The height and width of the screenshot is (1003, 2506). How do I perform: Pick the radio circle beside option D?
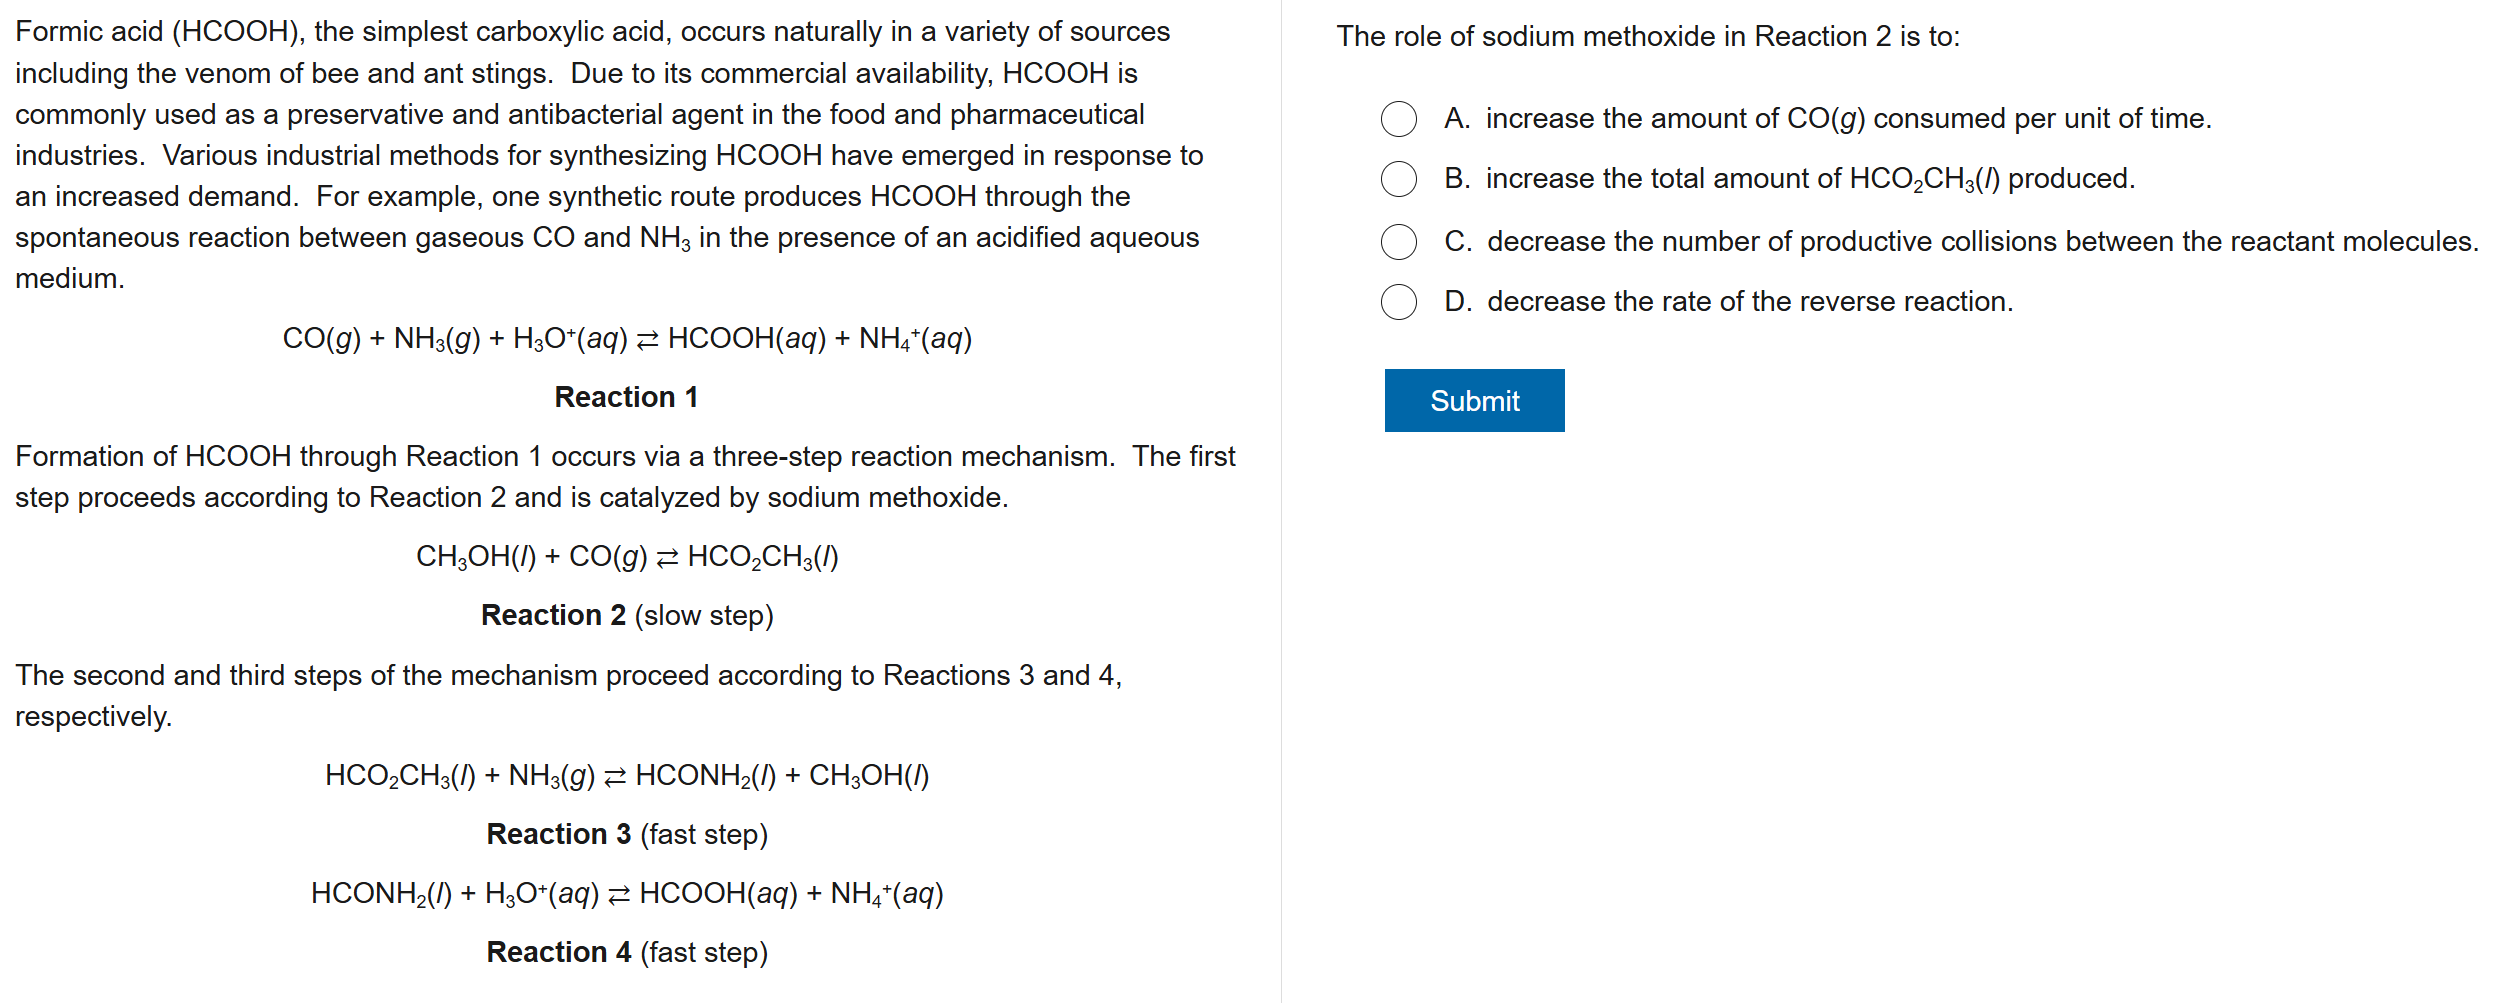(x=1398, y=302)
